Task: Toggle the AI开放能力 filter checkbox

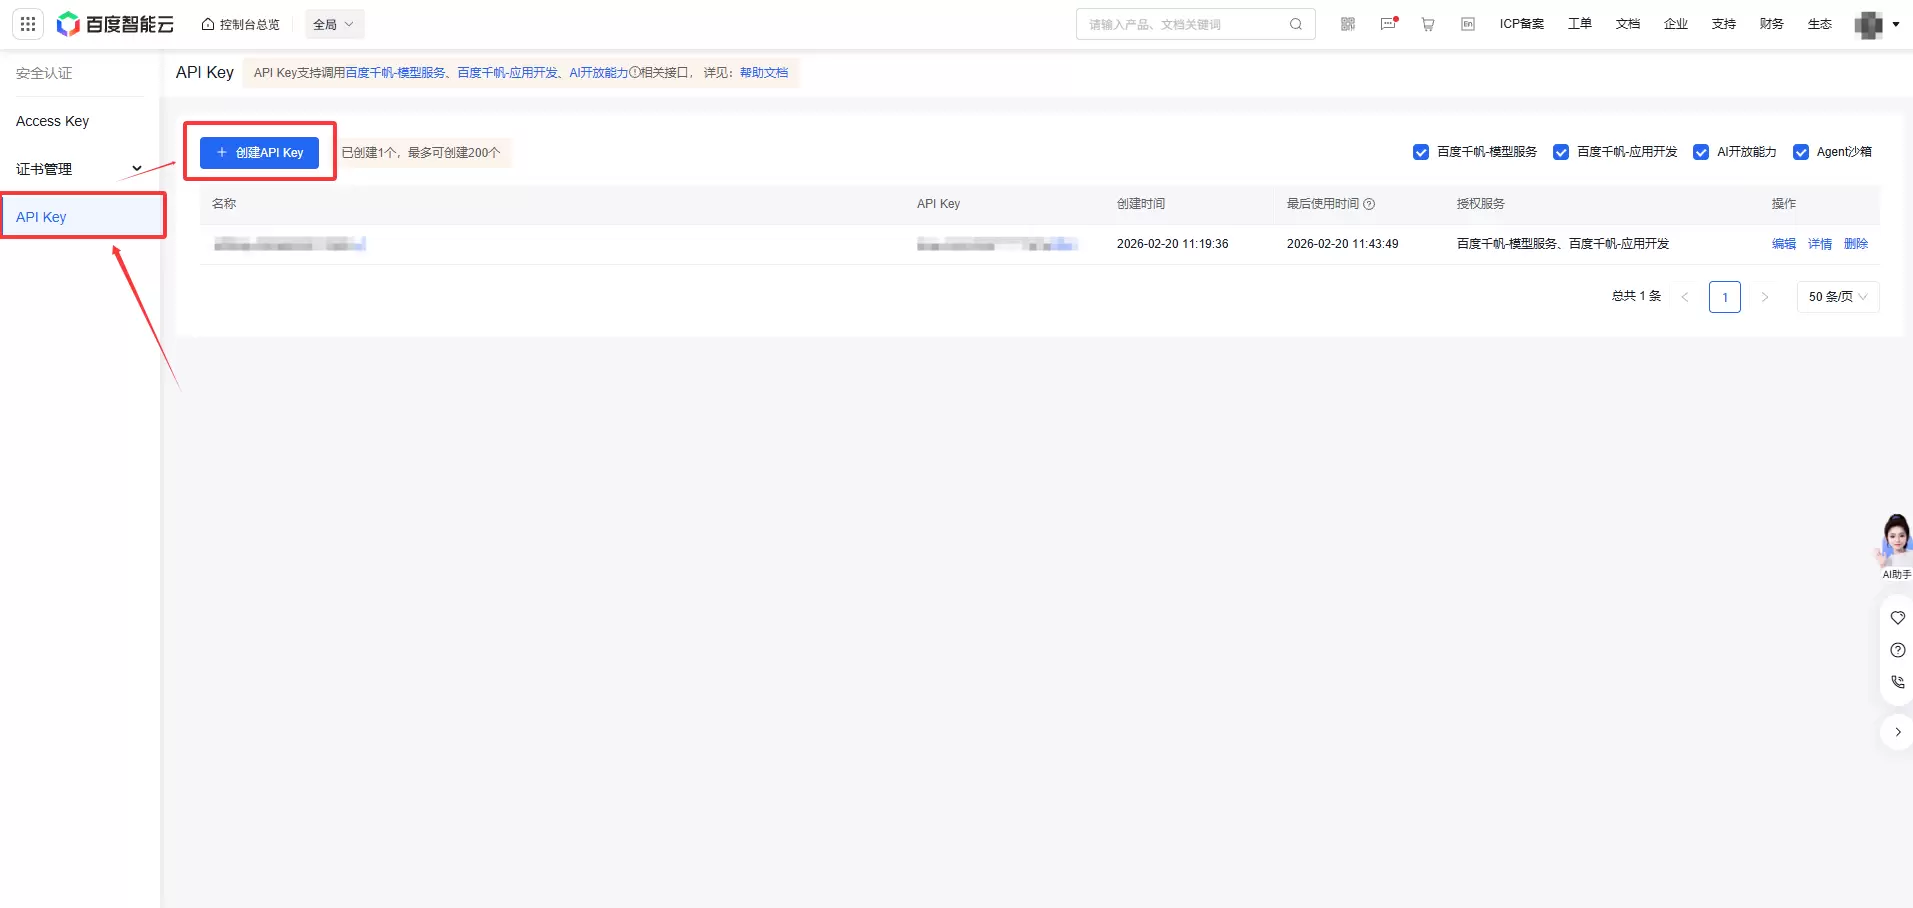Action: 1701,152
